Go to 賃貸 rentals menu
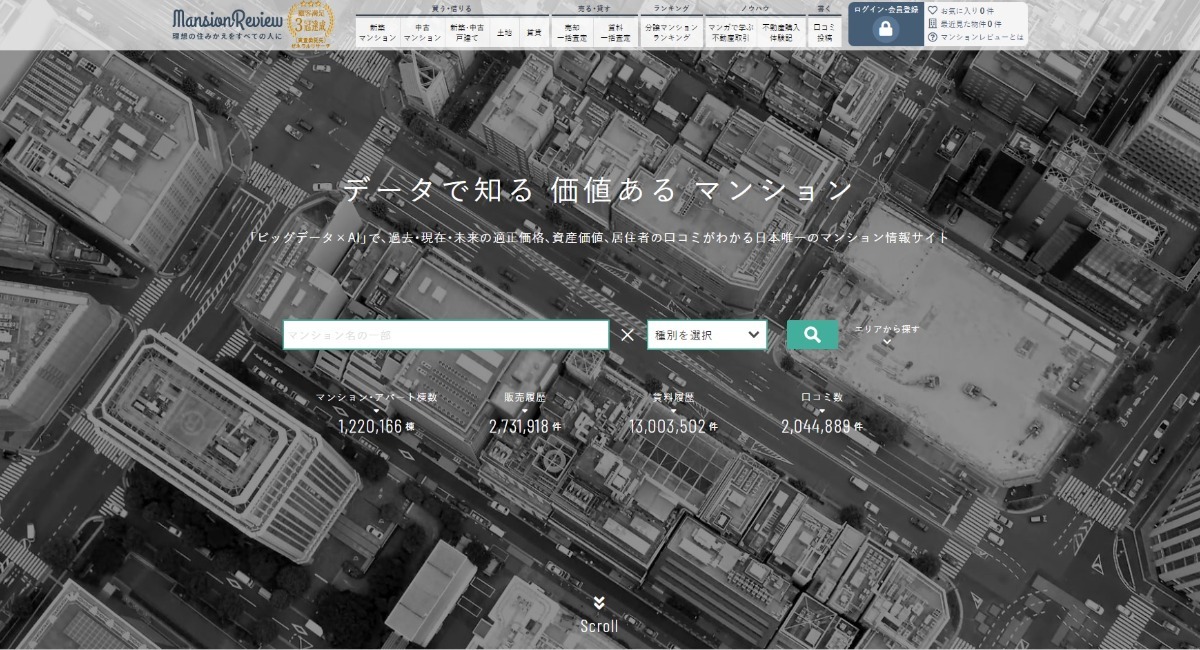Image resolution: width=1200 pixels, height=650 pixels. click(533, 32)
